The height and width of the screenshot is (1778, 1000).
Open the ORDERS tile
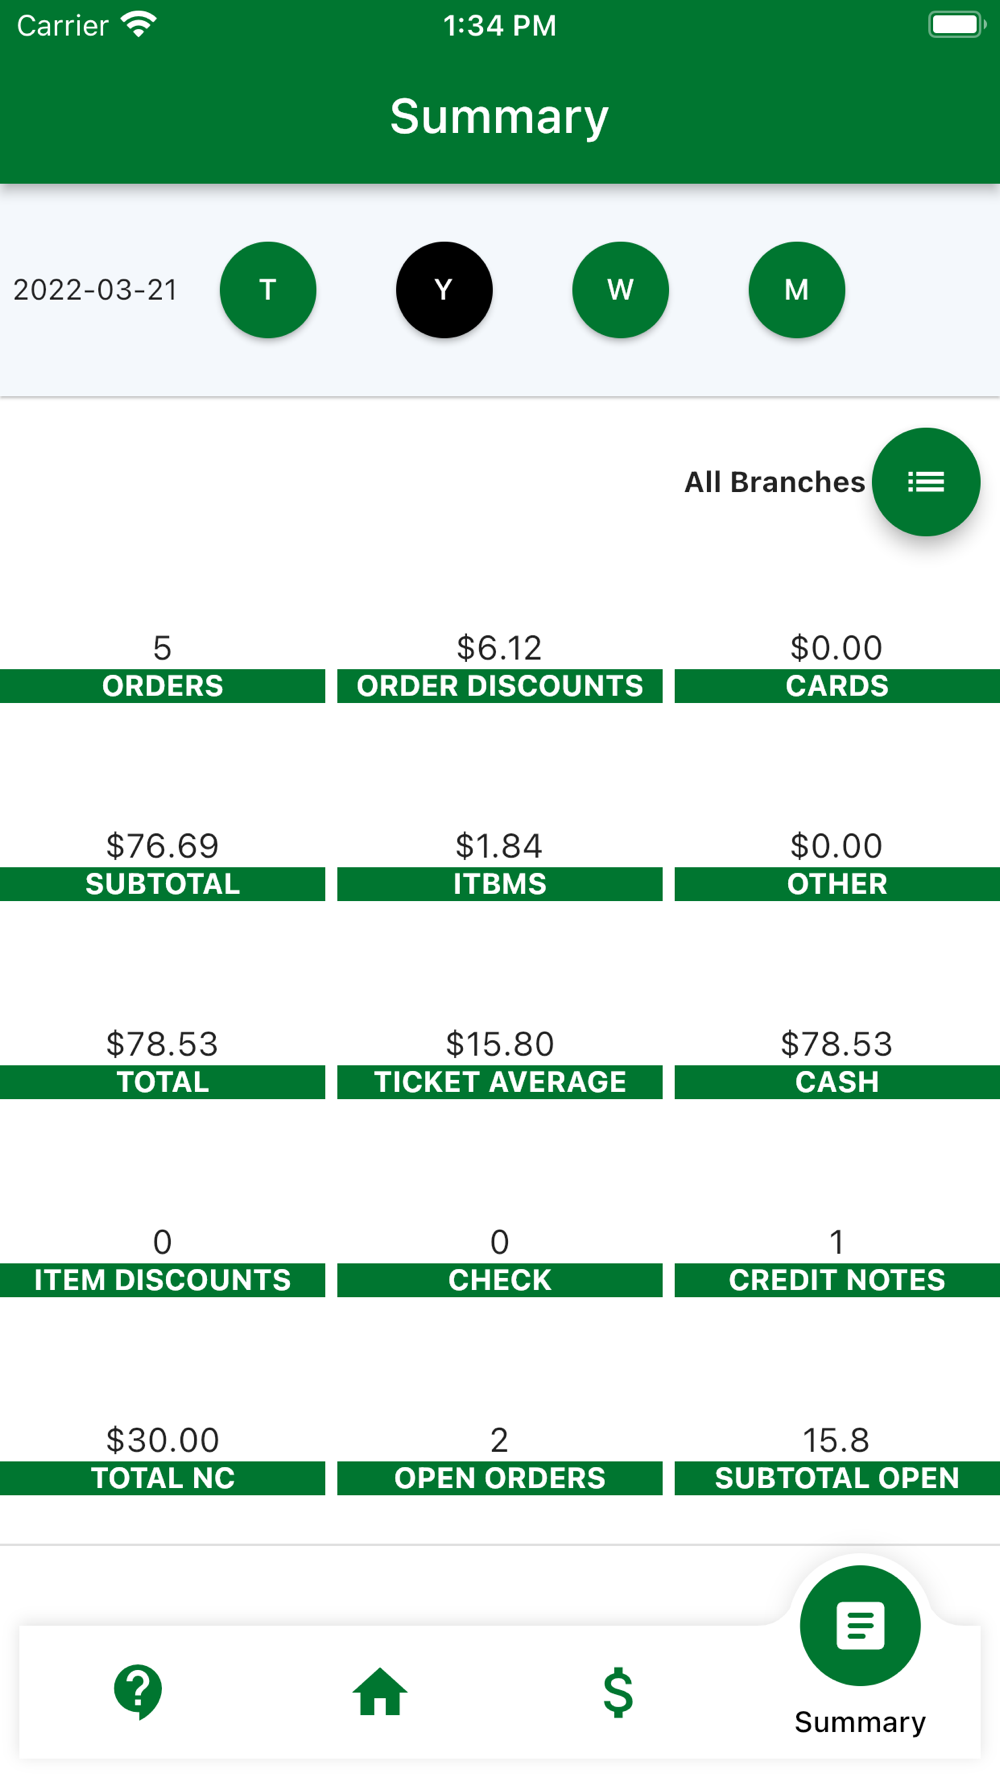pos(162,667)
